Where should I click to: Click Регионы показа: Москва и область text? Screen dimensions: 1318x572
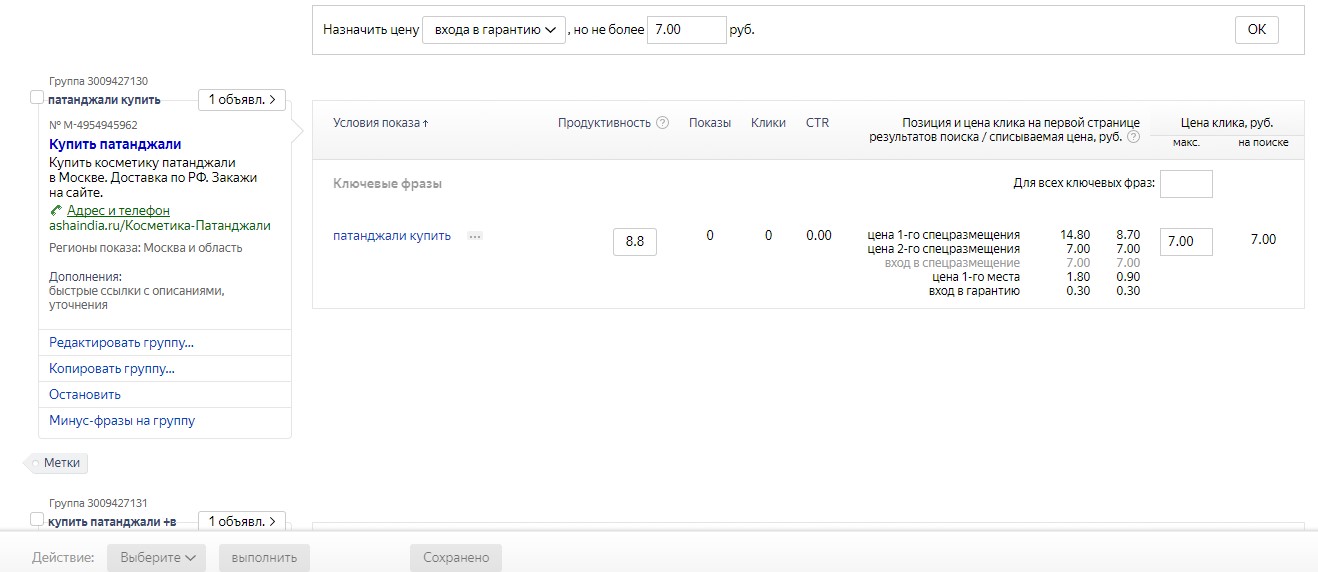coord(145,248)
